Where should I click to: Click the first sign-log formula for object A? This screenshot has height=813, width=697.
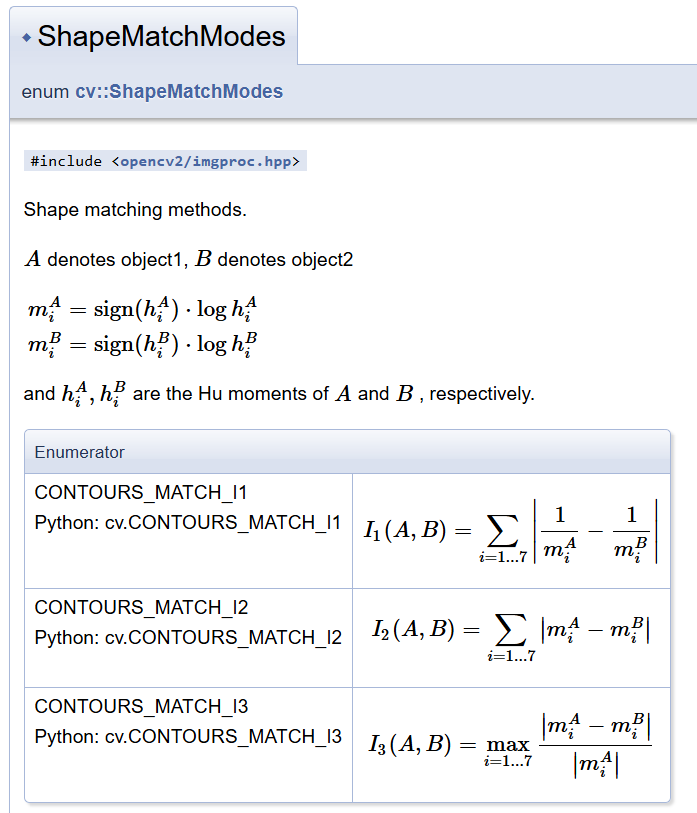(x=143, y=309)
